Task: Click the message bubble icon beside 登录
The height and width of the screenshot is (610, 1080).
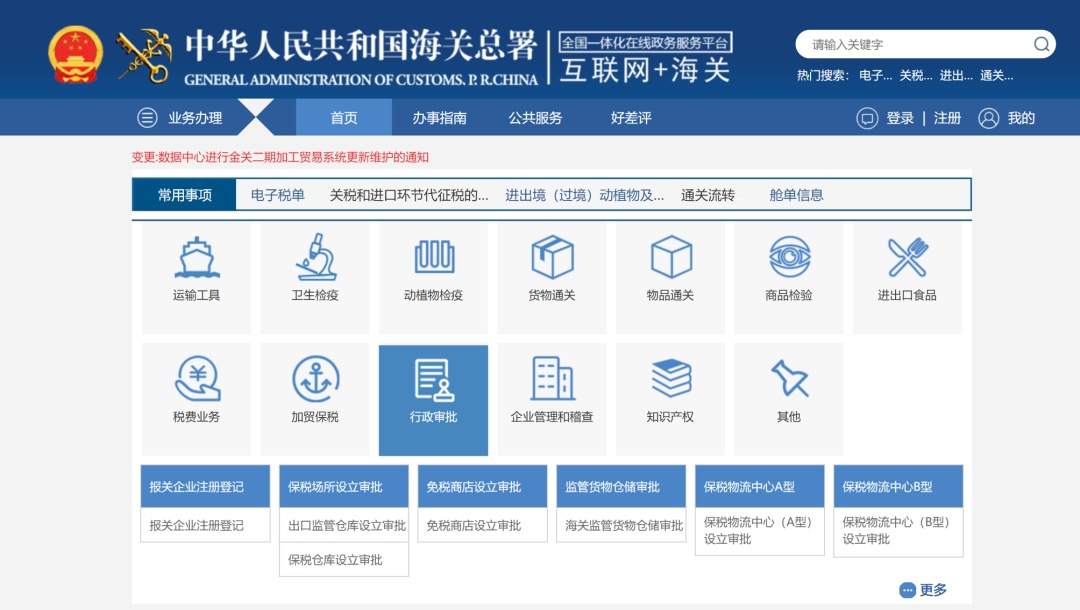Action: point(866,118)
